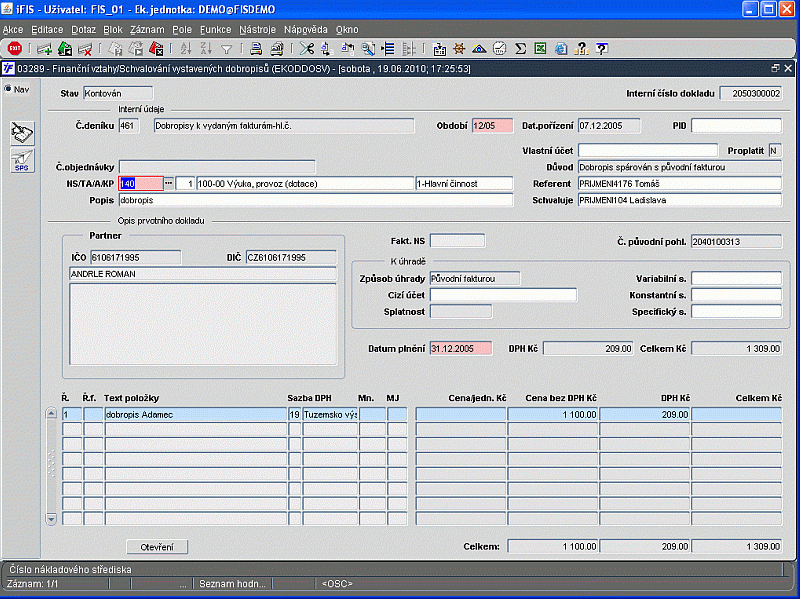
Task: Click the Č. původní pohl. field 2040100313
Action: tap(736, 241)
